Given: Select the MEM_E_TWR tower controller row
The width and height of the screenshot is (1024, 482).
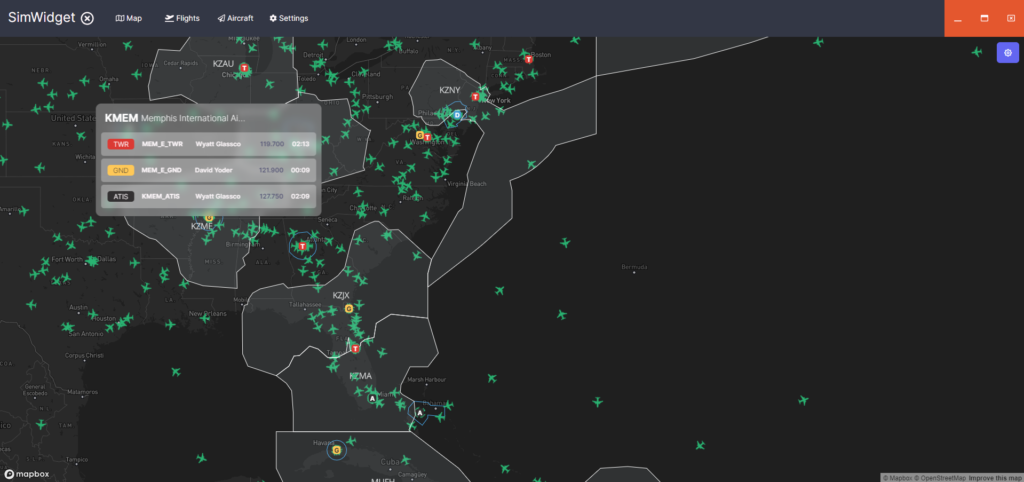Looking at the screenshot, I should tap(209, 144).
